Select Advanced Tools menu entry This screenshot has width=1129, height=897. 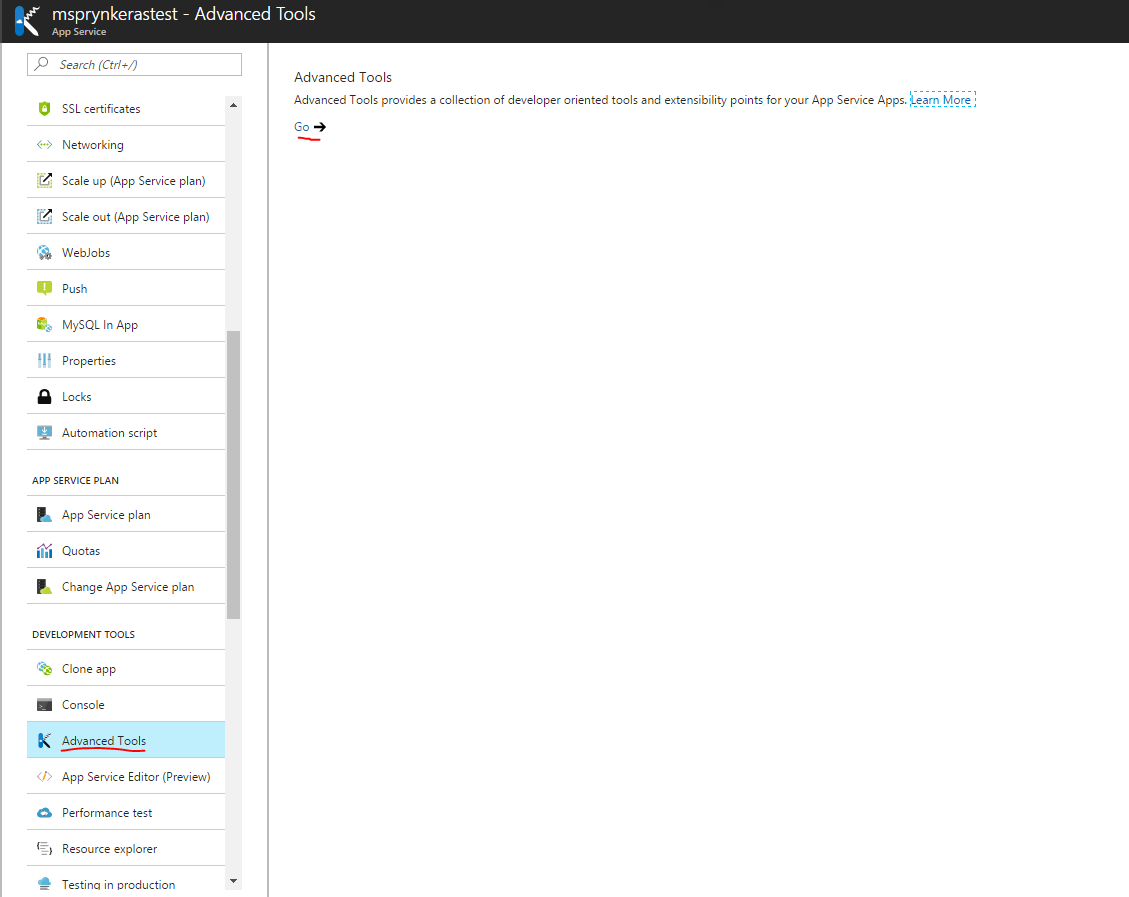(x=126, y=741)
